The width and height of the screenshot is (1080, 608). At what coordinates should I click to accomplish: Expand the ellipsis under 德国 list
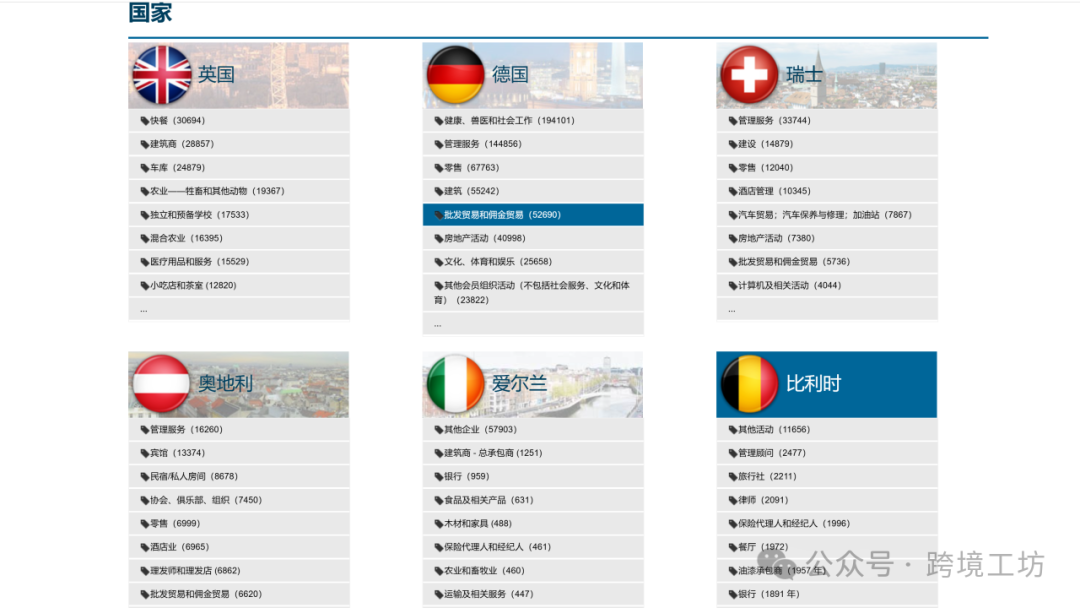[438, 324]
